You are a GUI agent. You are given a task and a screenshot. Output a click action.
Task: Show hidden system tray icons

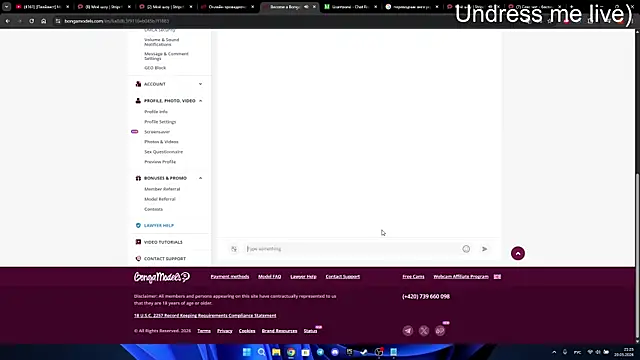coord(554,352)
